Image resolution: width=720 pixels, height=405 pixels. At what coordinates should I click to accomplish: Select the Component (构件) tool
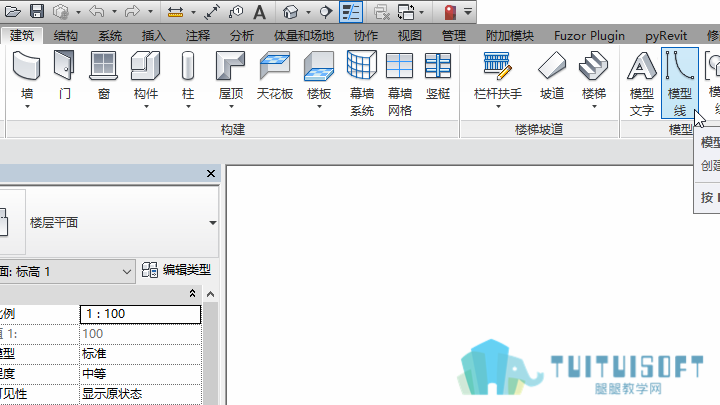[146, 76]
